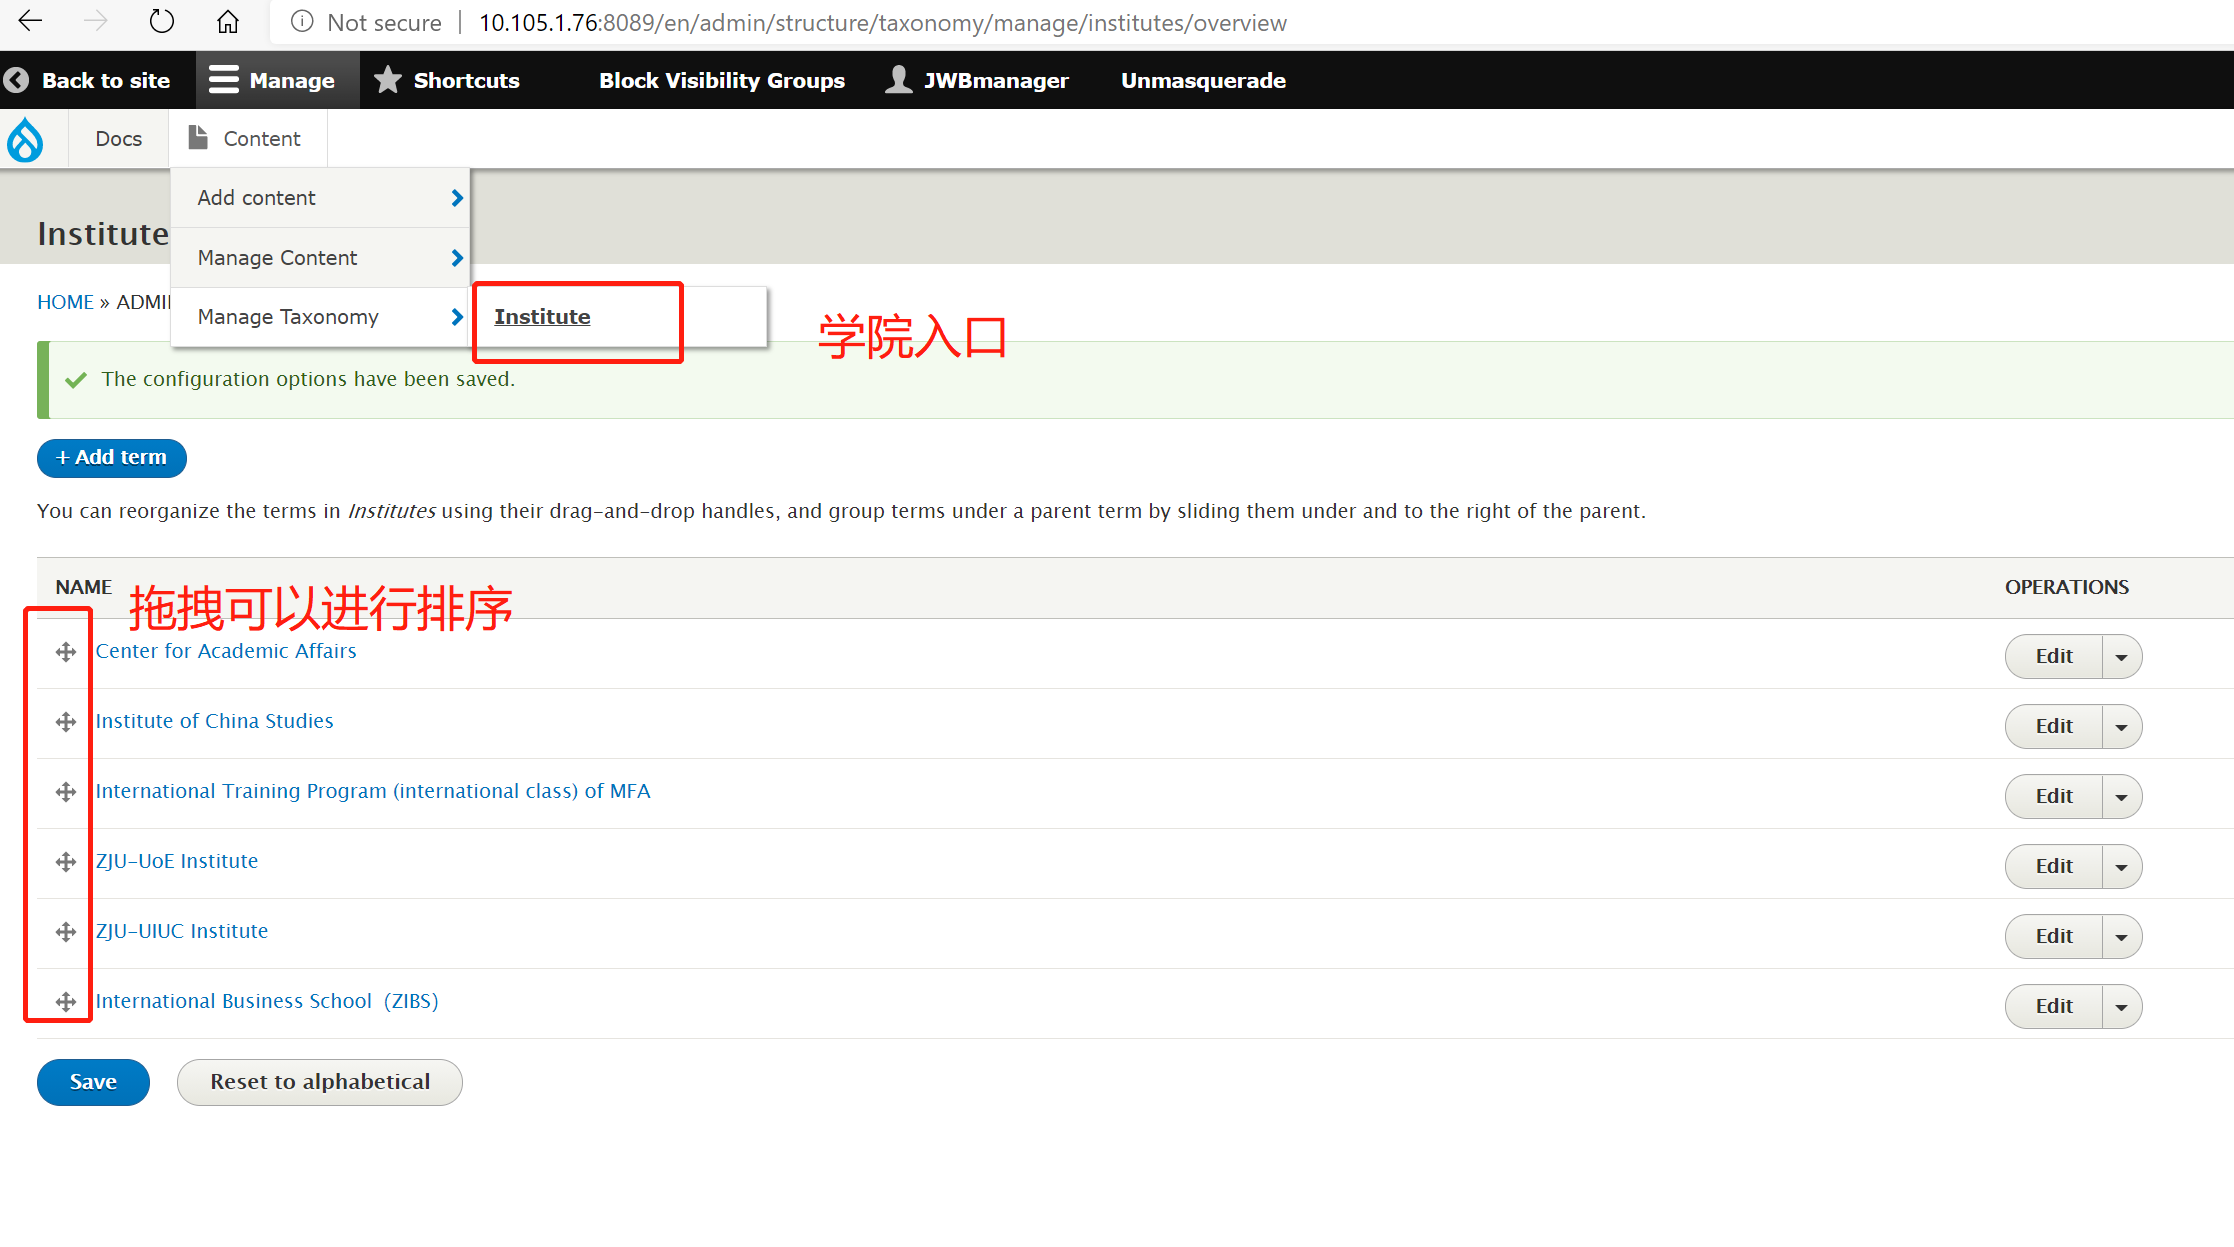2234x1247 pixels.
Task: Click browser home icon
Action: 228,22
